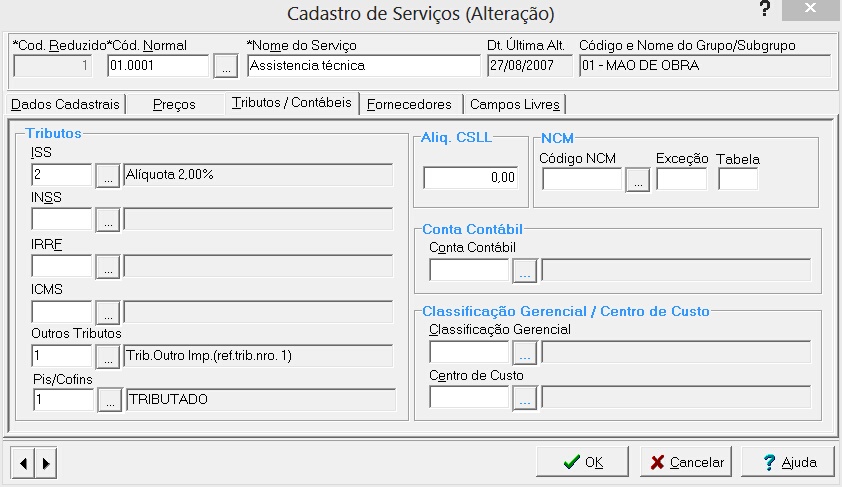This screenshot has height=487, width=842.
Task: Open Código NCM lookup ellipsis button
Action: pyautogui.click(x=637, y=179)
